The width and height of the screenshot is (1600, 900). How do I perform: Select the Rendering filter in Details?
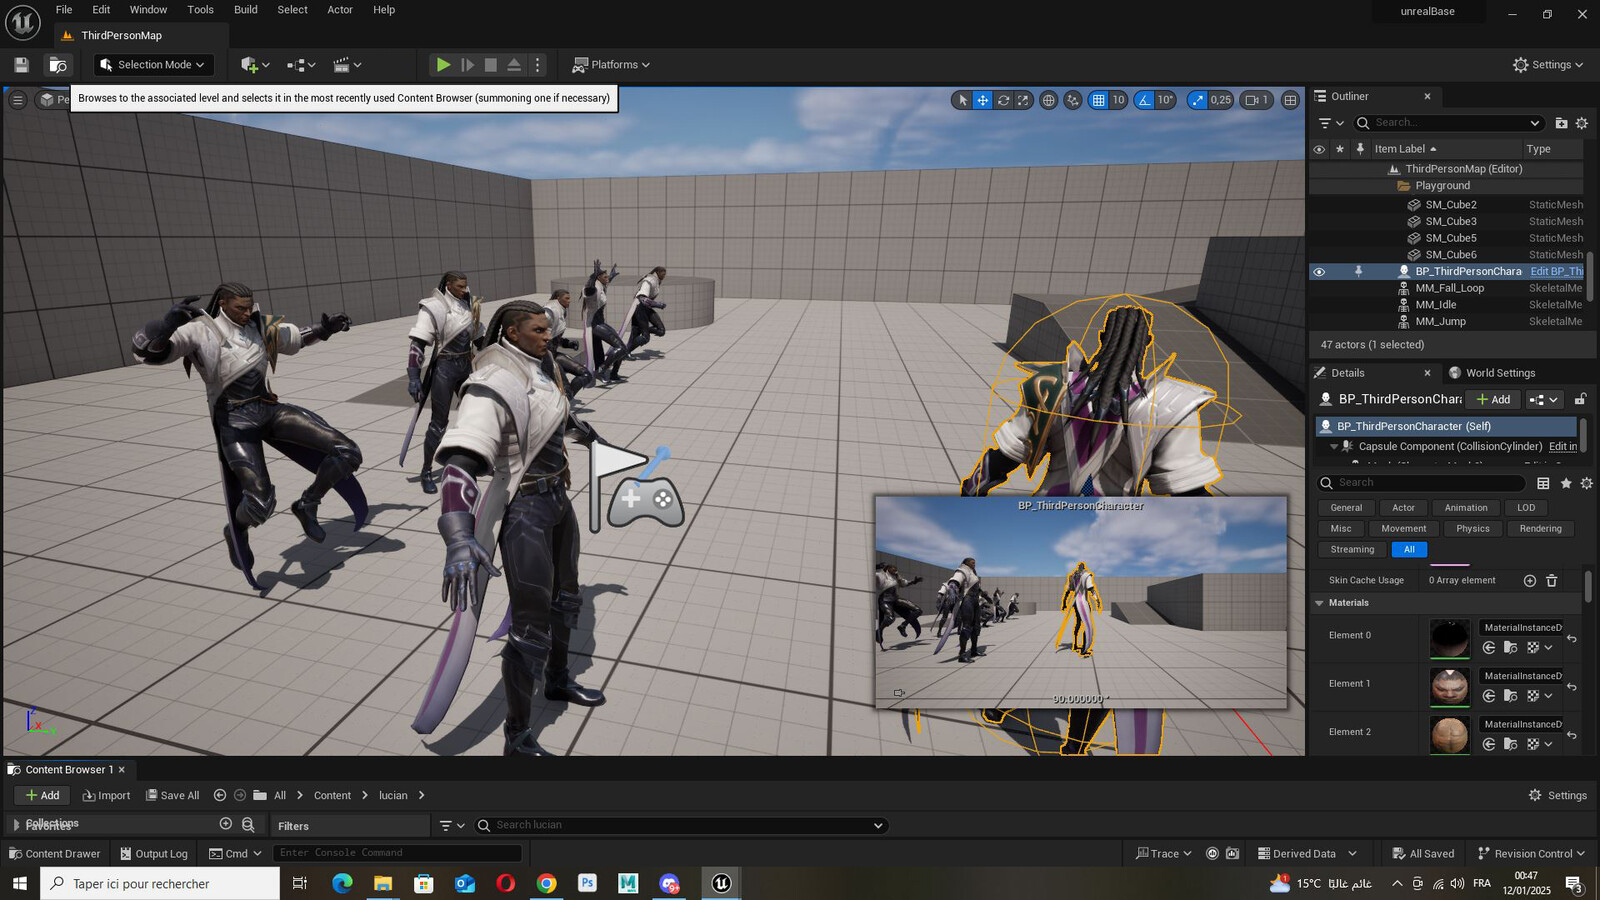click(x=1540, y=529)
